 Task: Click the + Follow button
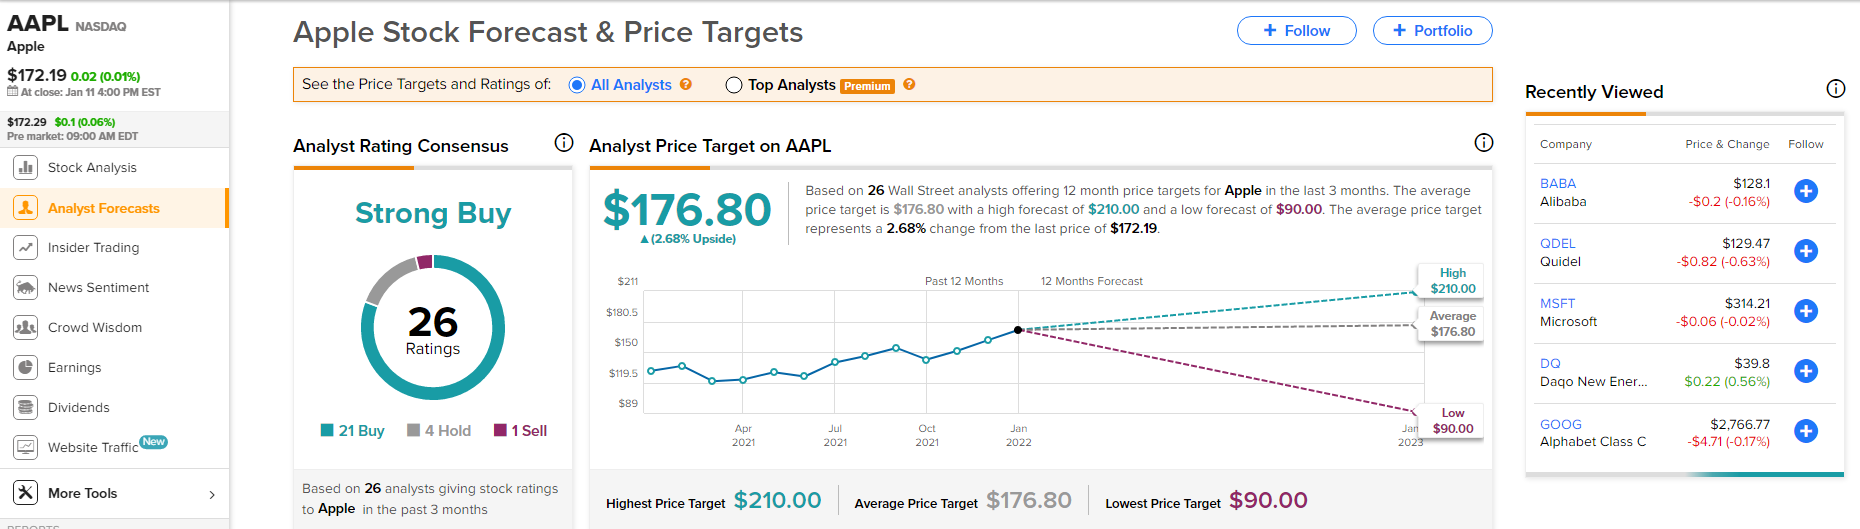point(1296,31)
